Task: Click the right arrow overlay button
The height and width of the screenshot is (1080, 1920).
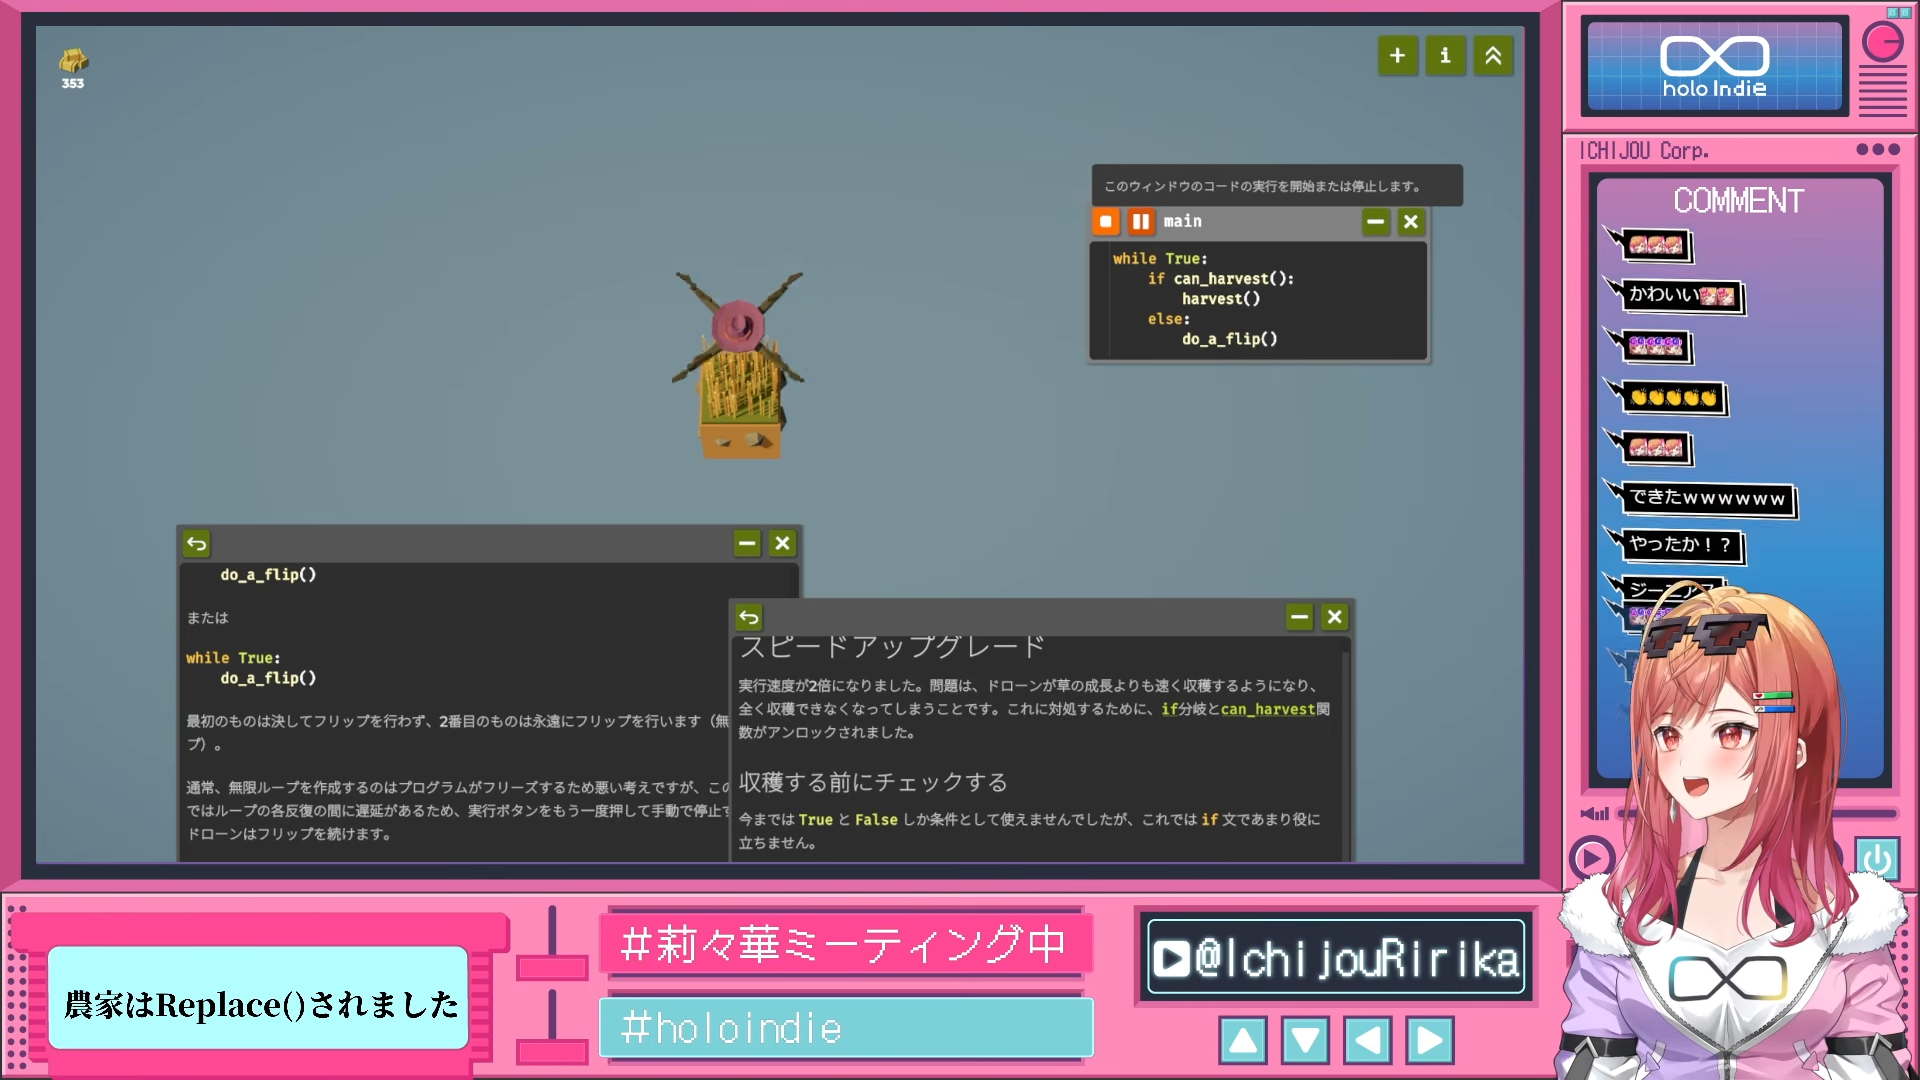Action: pos(1430,1041)
